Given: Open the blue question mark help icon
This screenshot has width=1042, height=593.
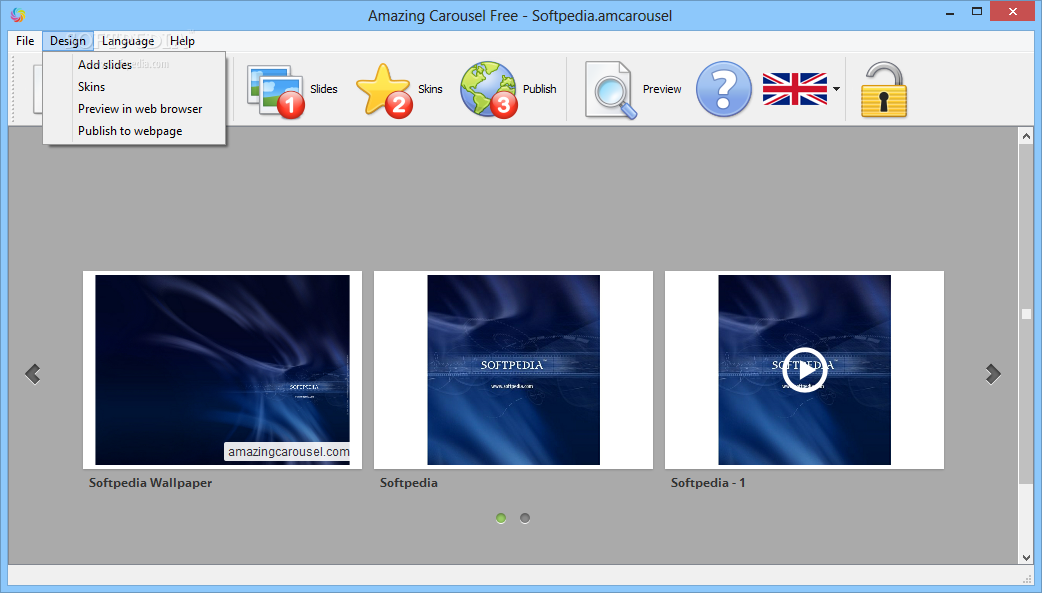Looking at the screenshot, I should click(x=724, y=89).
